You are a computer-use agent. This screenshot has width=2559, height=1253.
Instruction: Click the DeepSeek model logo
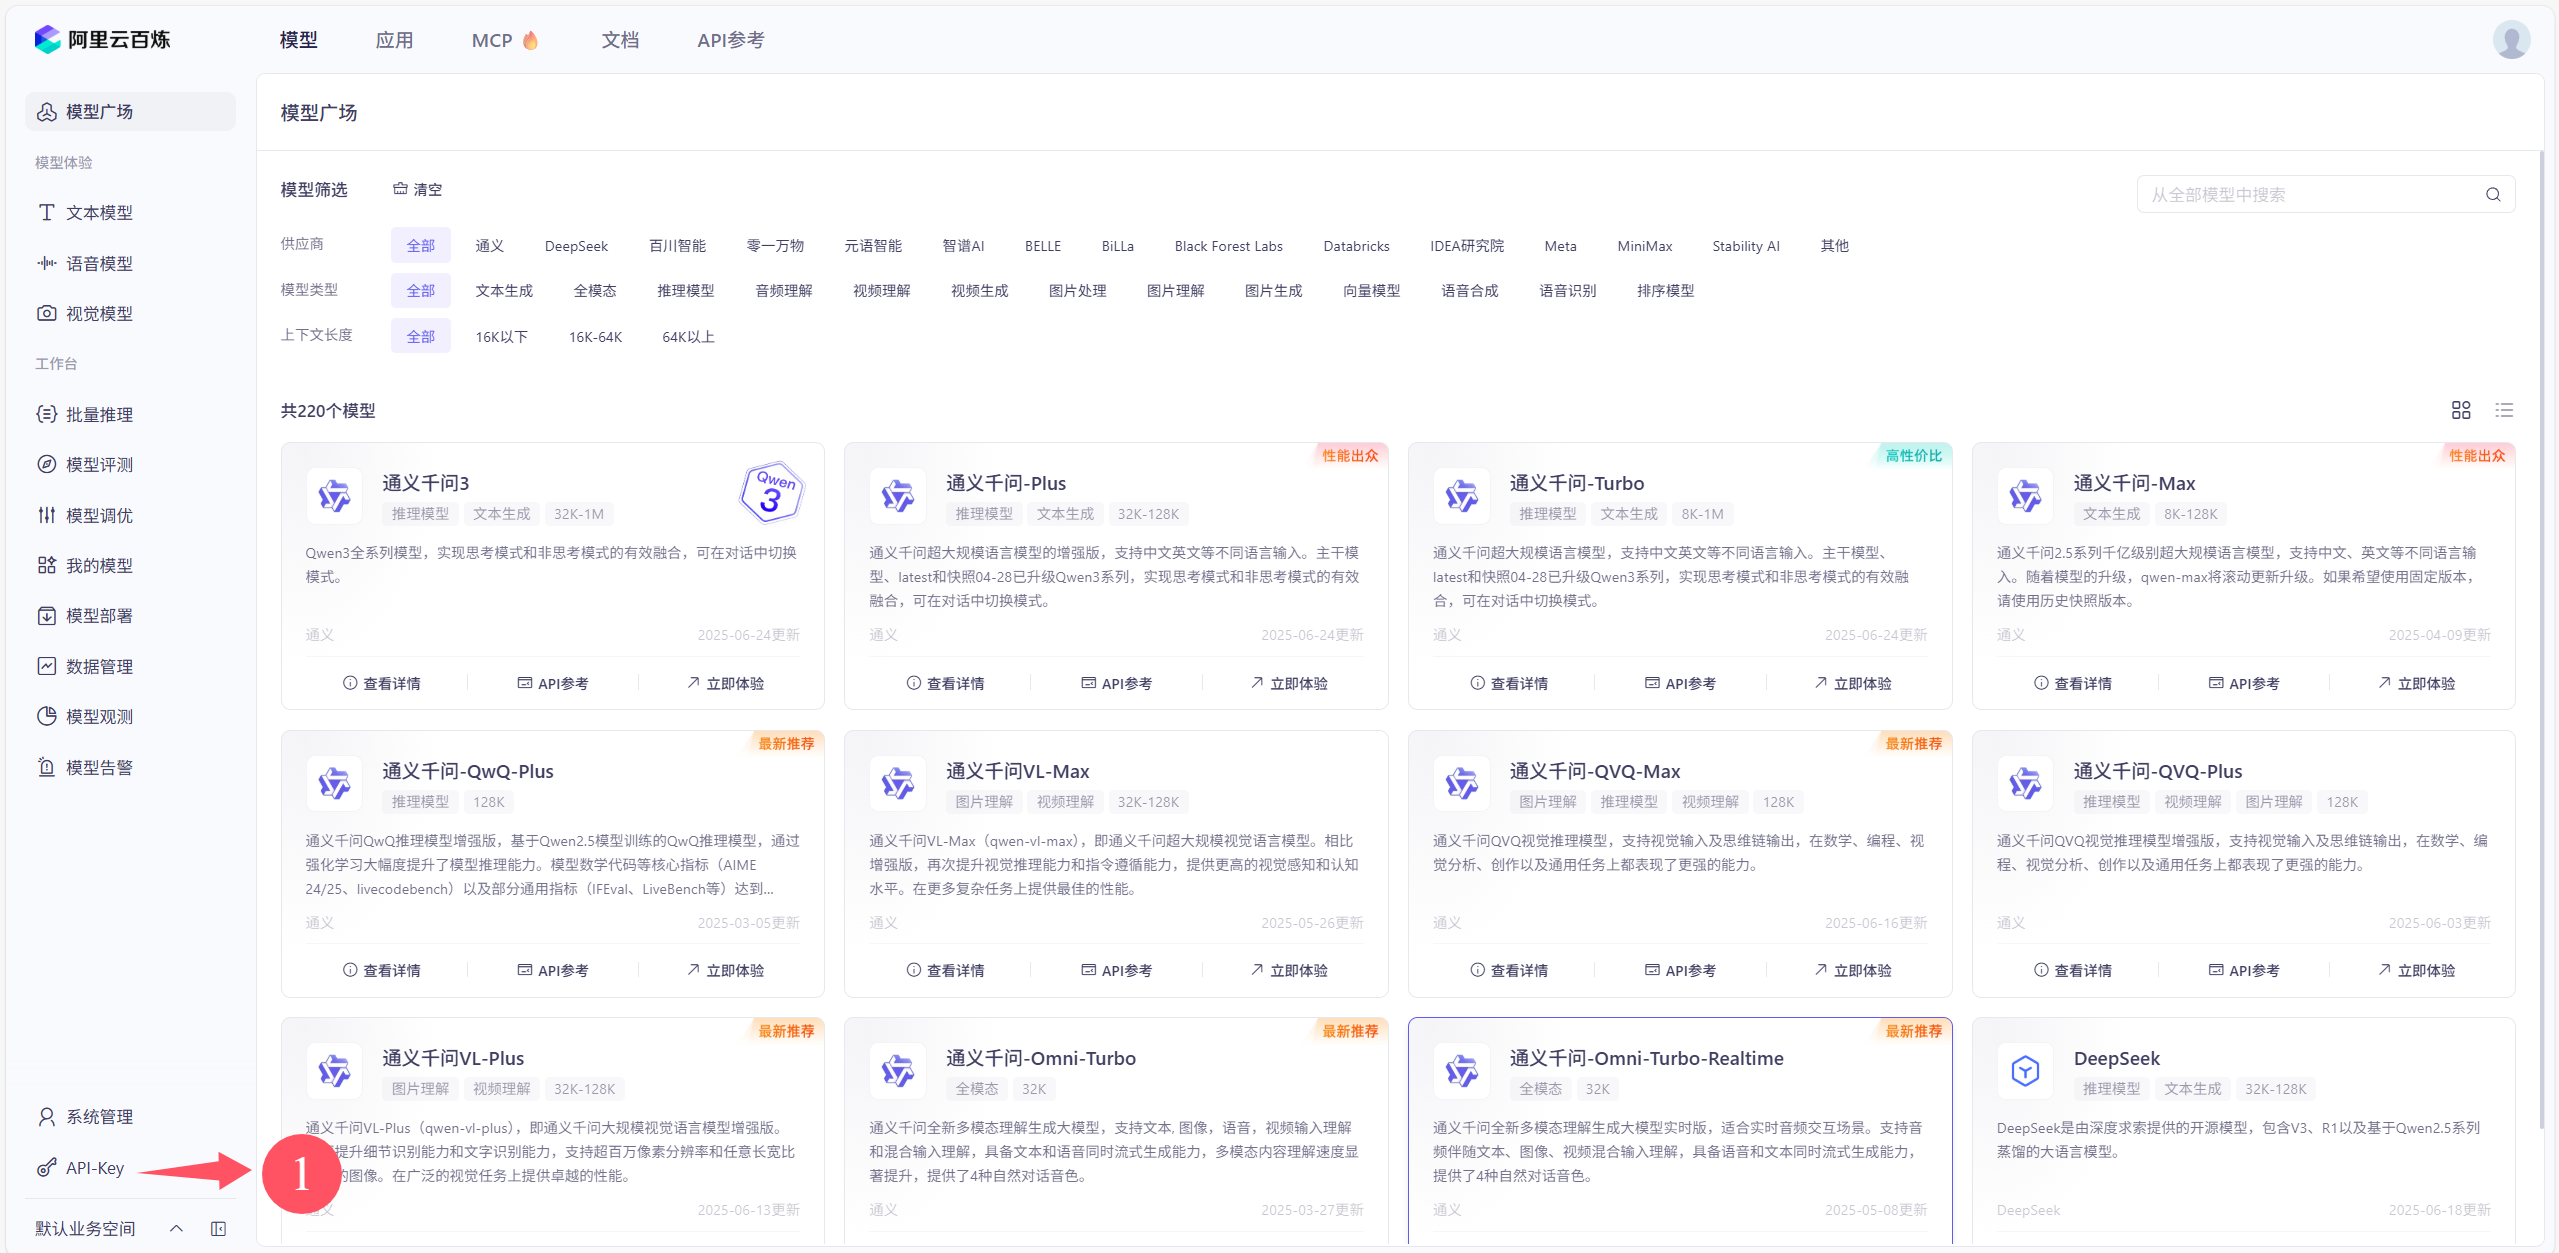2025,1070
